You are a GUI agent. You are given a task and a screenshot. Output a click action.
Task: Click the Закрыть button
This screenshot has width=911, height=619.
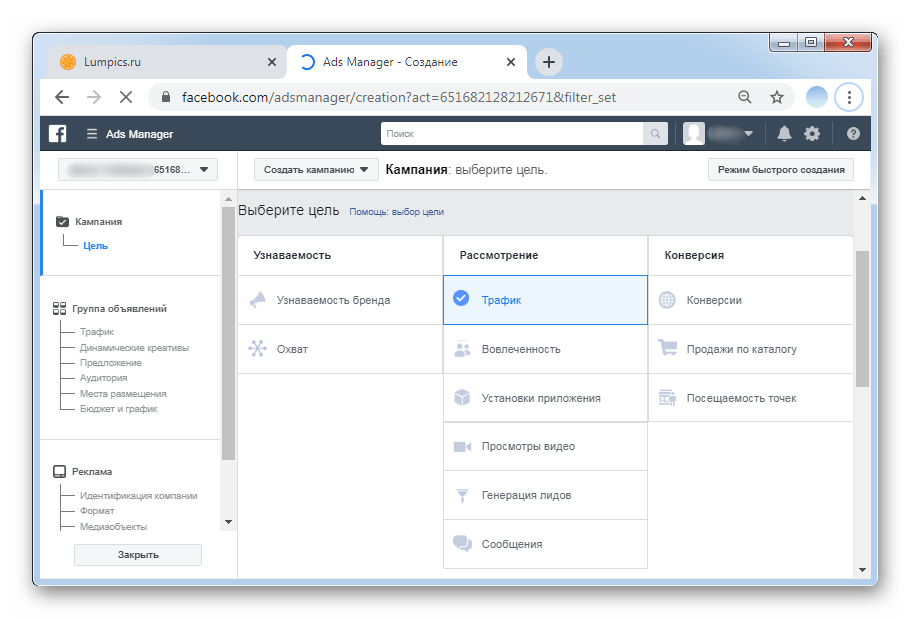tap(138, 554)
